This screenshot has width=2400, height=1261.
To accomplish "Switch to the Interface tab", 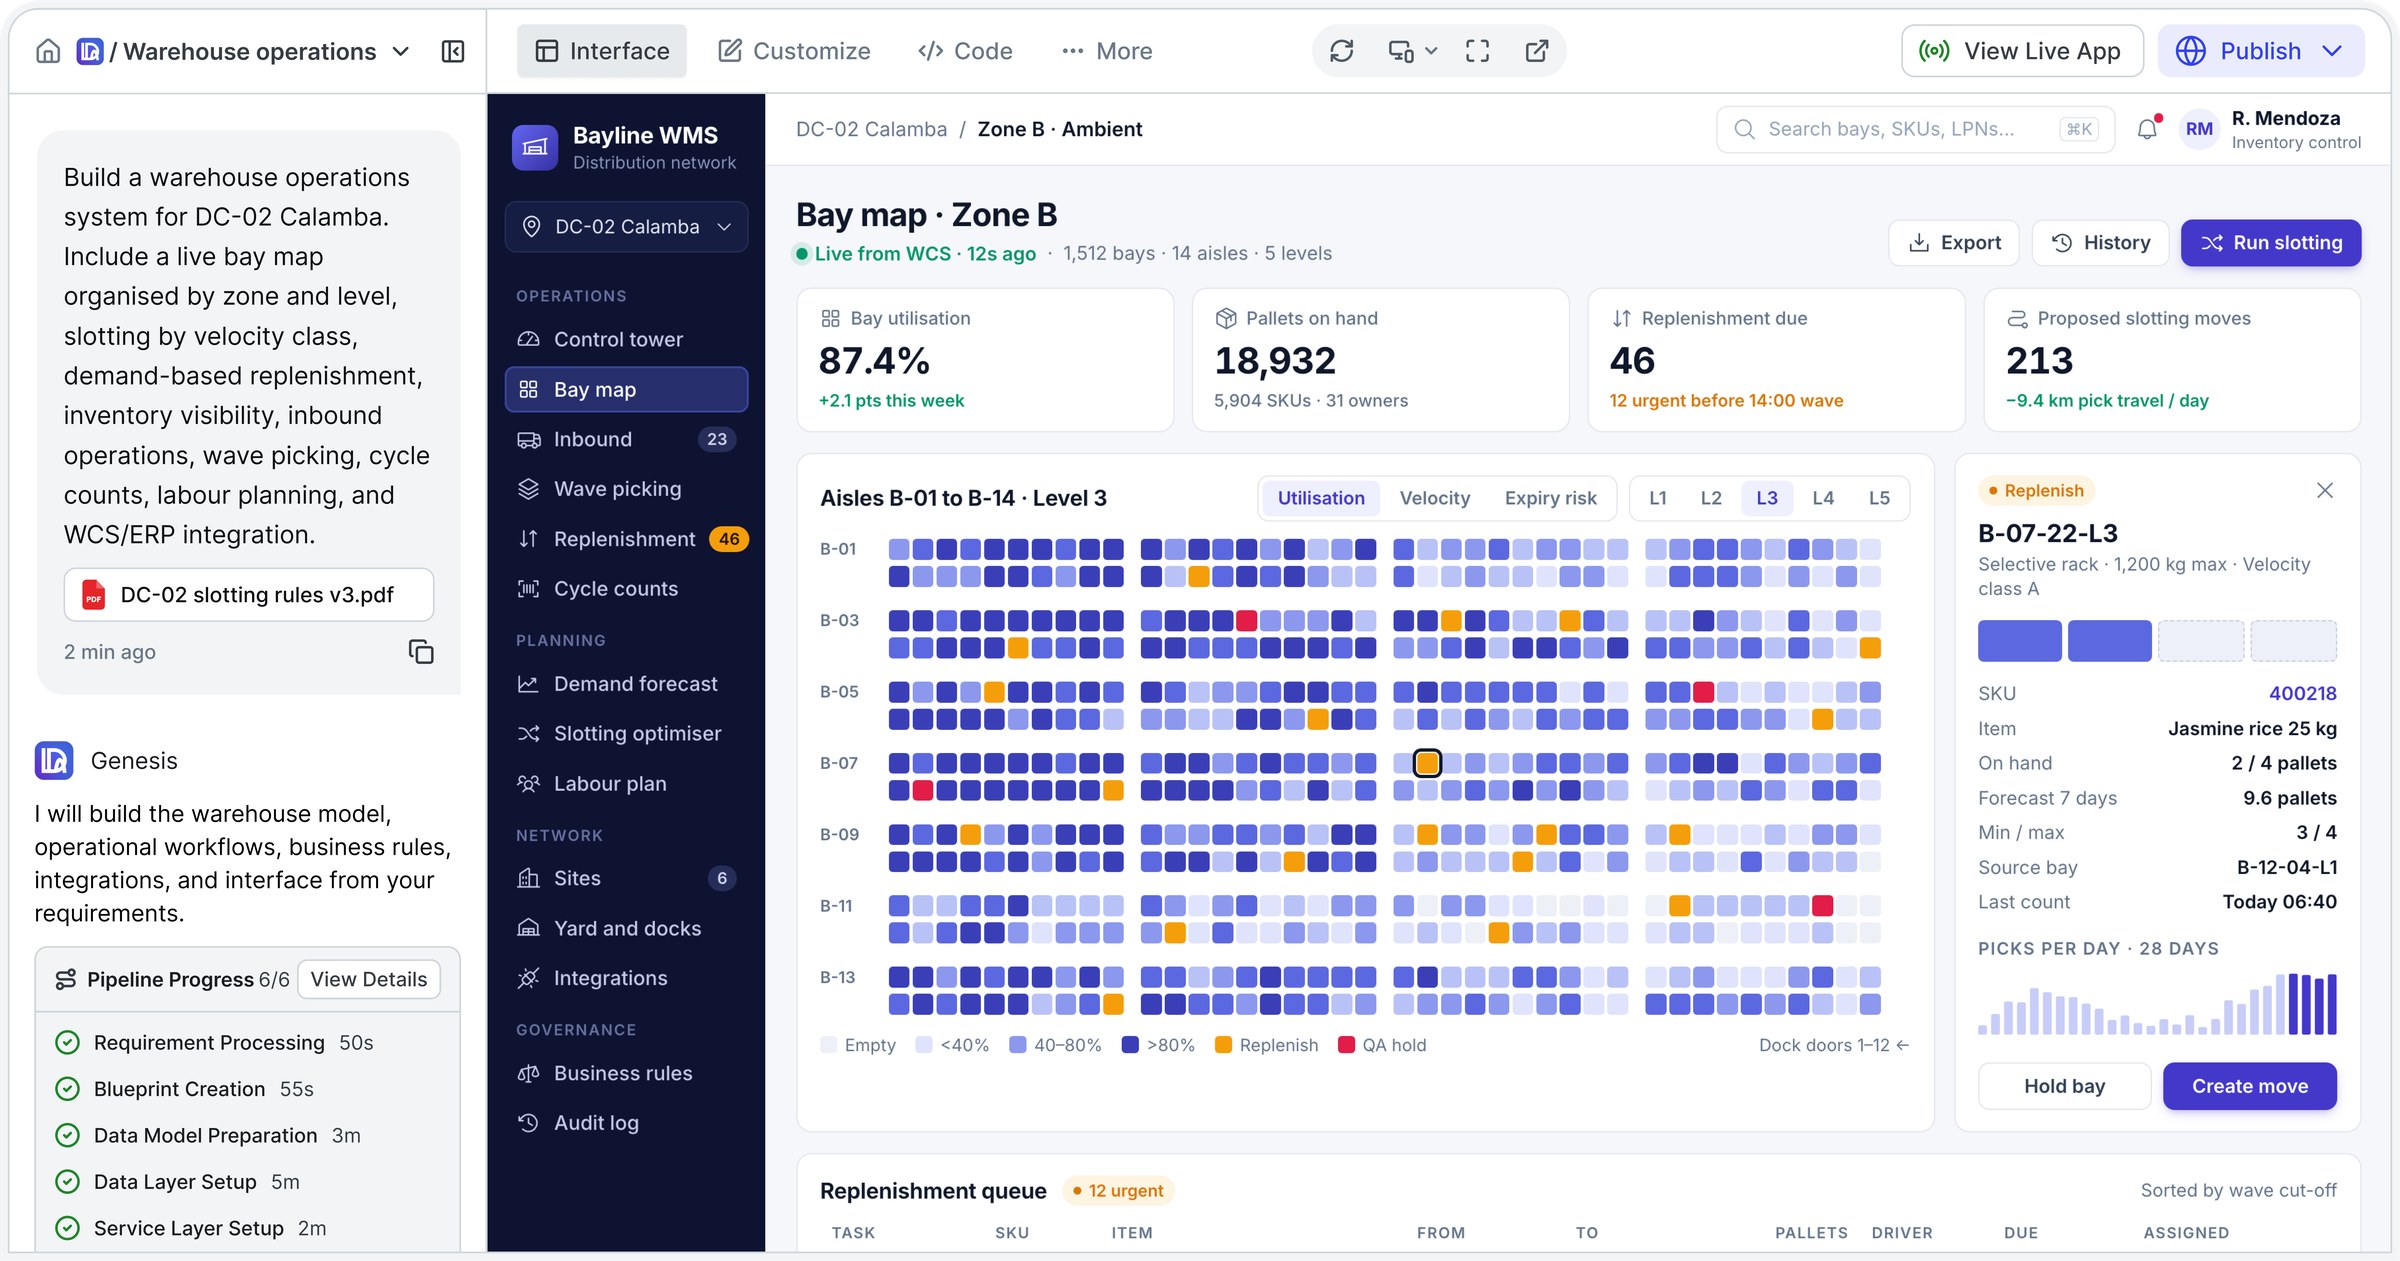I will (602, 51).
